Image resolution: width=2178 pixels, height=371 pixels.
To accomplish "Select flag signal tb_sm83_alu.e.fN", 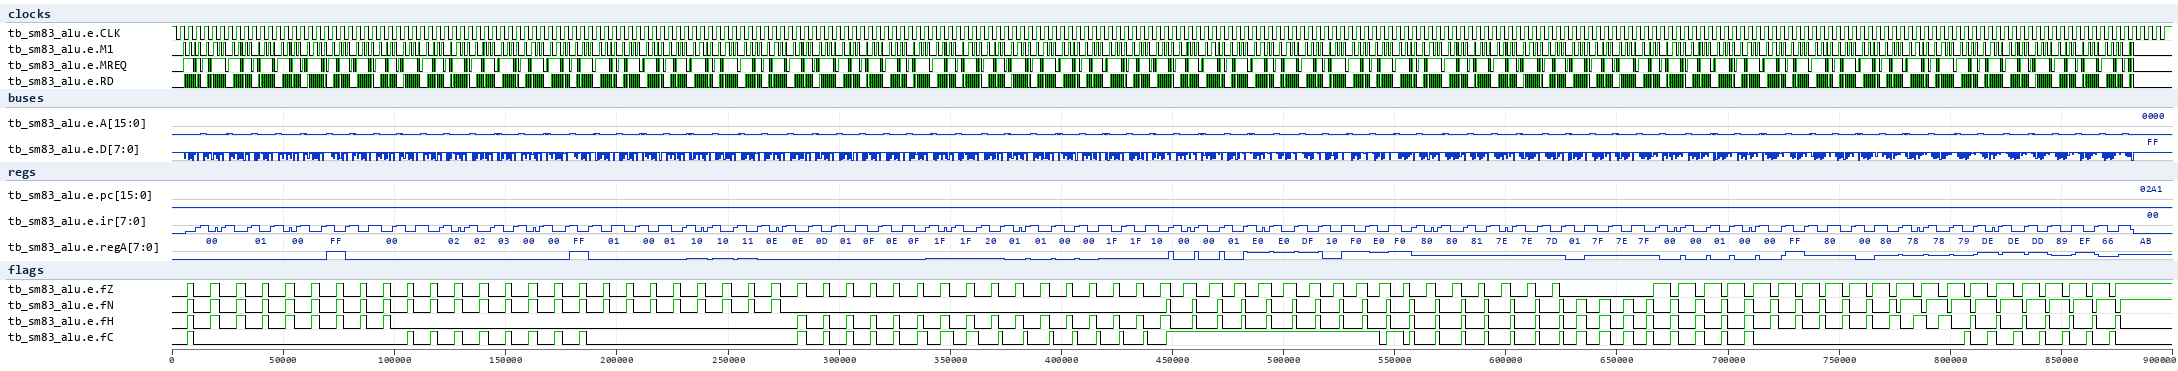I will click(x=61, y=305).
